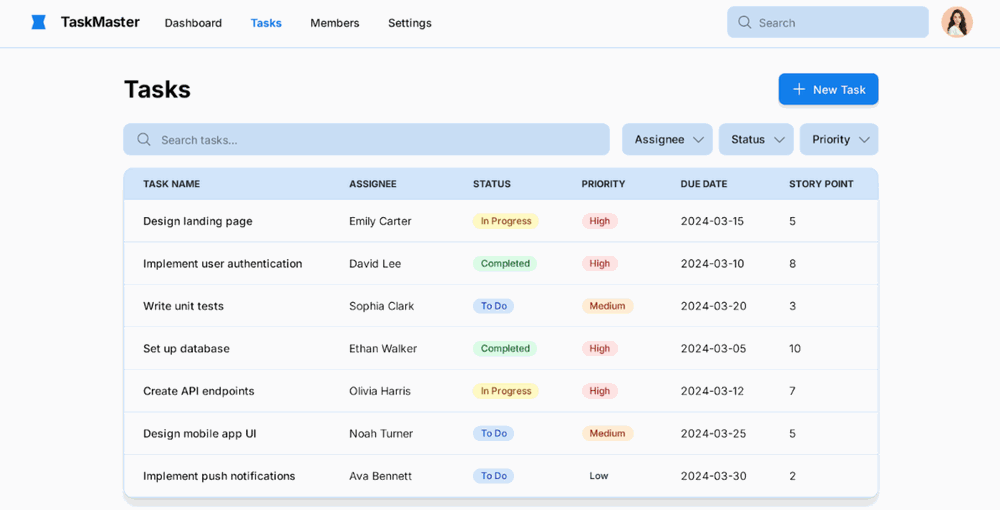Viewport: 1000px width, 510px height.
Task: Open the Priority filter dropdown
Action: (839, 140)
